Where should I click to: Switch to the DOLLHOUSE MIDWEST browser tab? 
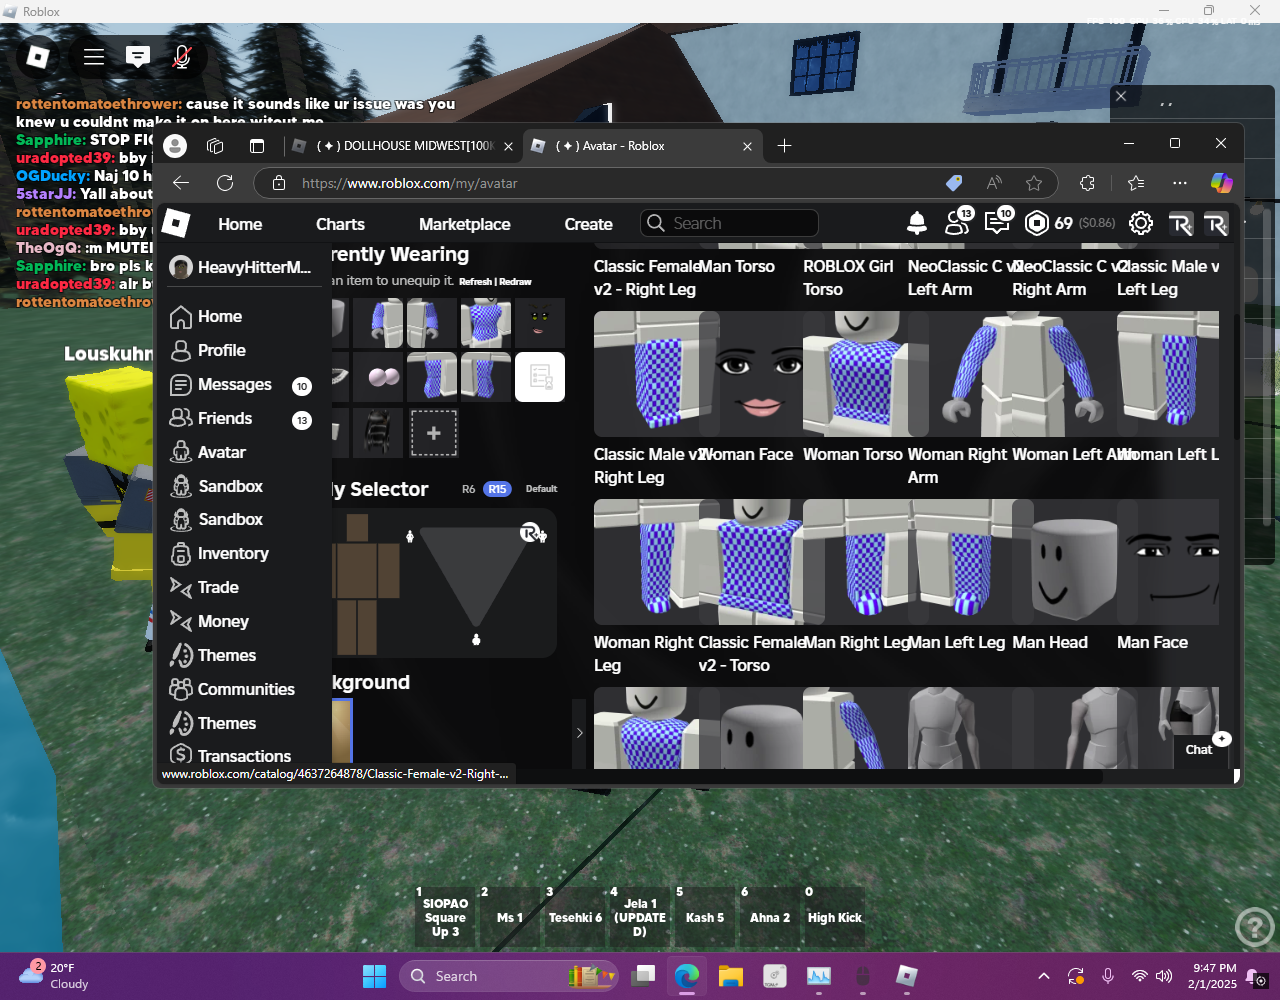(400, 146)
